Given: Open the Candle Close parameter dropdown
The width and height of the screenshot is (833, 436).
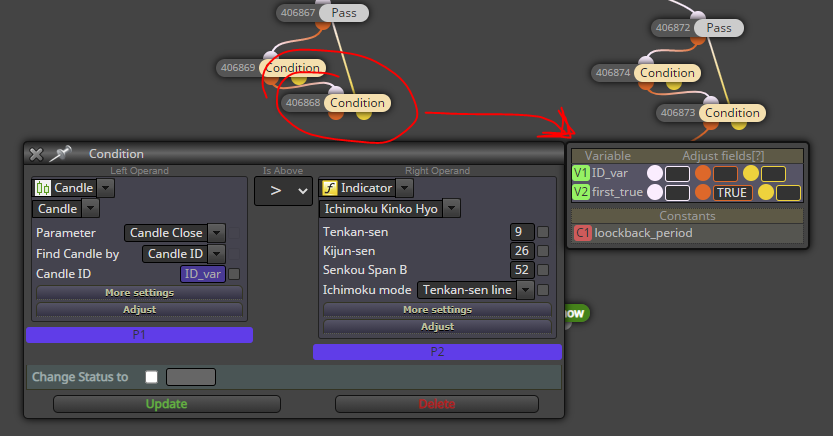Looking at the screenshot, I should (216, 233).
